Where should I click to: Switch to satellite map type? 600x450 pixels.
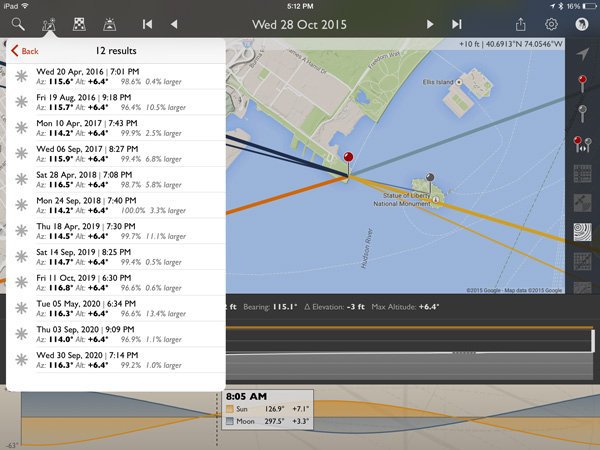point(582,202)
